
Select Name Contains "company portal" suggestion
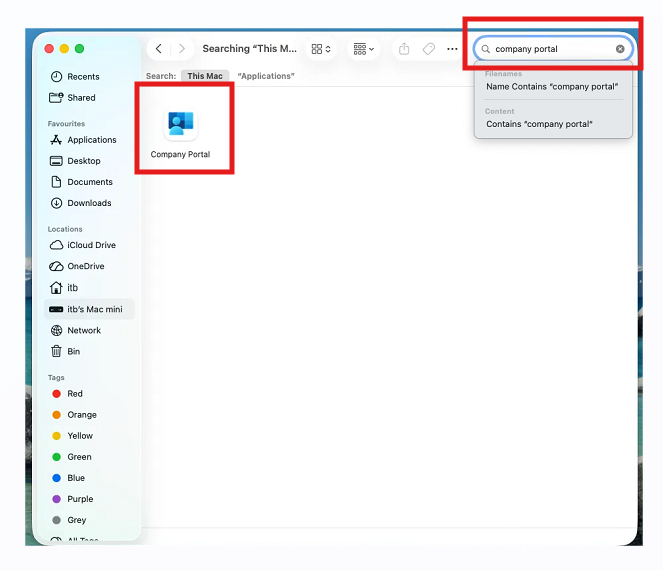[x=552, y=87]
